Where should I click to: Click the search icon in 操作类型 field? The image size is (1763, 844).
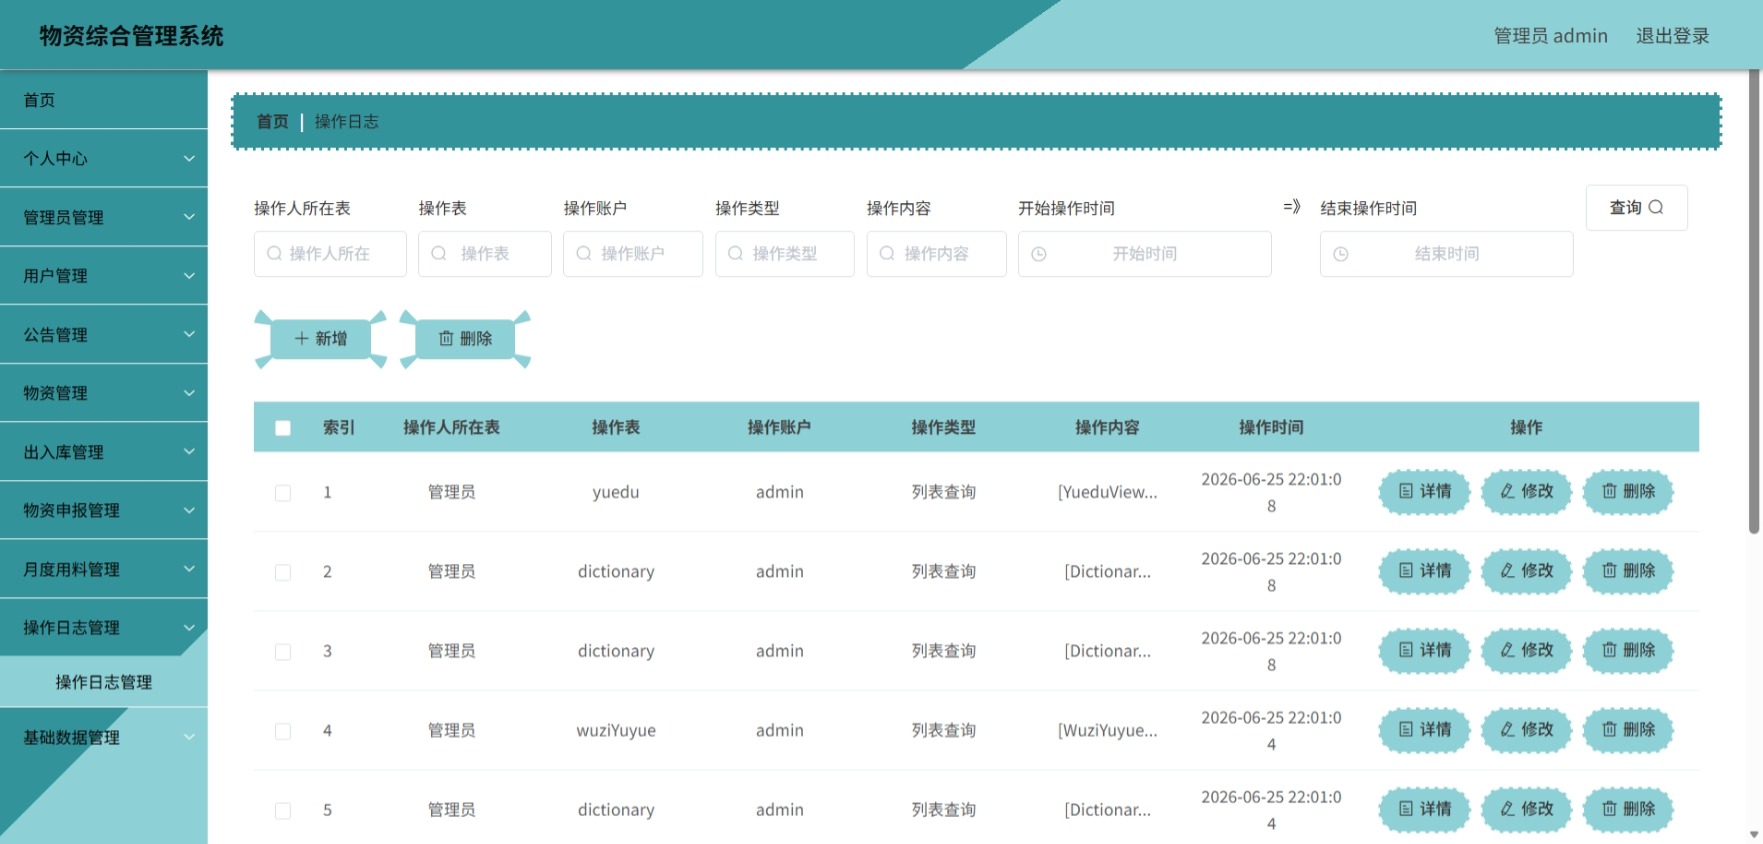(736, 254)
